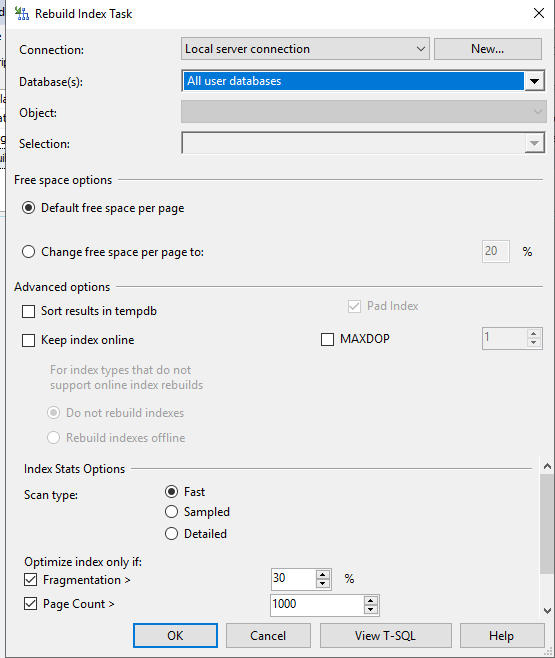Click the scroll up arrow near Index Stats Options
This screenshot has width=555, height=658.
point(547,466)
